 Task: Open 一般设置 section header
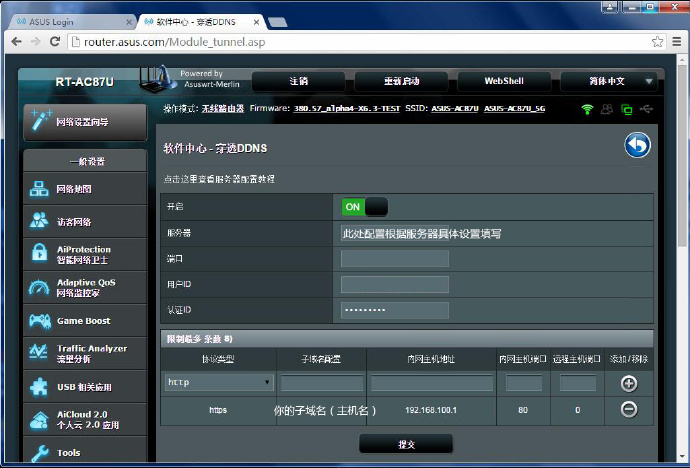point(85,161)
